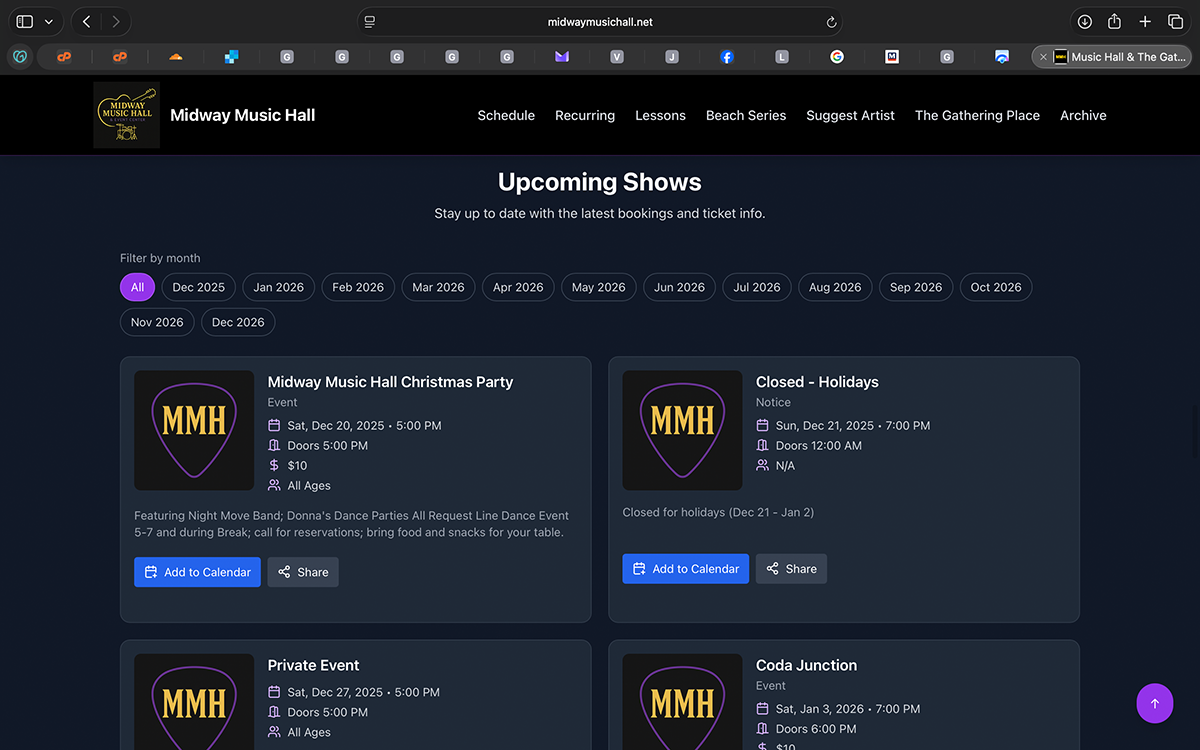This screenshot has width=1200, height=750.
Task: Add Christmas Party to calendar
Action: 197,572
